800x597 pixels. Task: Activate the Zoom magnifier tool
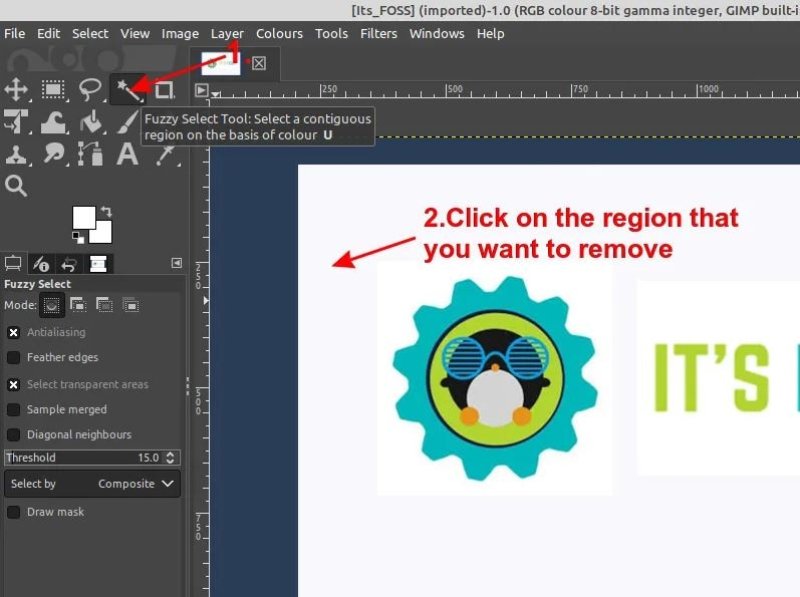[16, 186]
